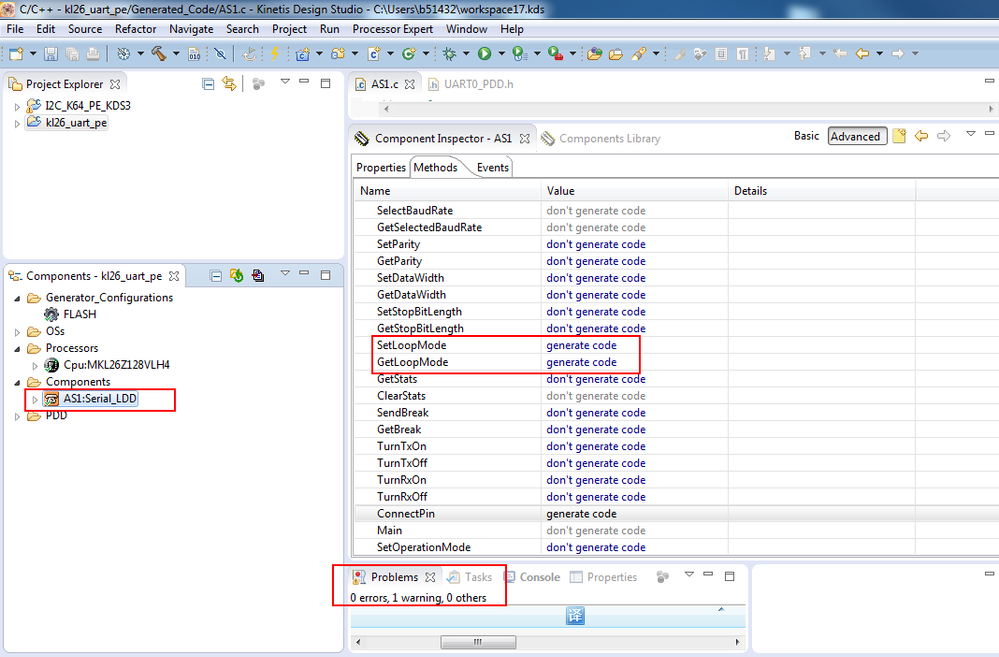The height and width of the screenshot is (657, 999).
Task: Open the Refactor menu
Action: coord(135,29)
